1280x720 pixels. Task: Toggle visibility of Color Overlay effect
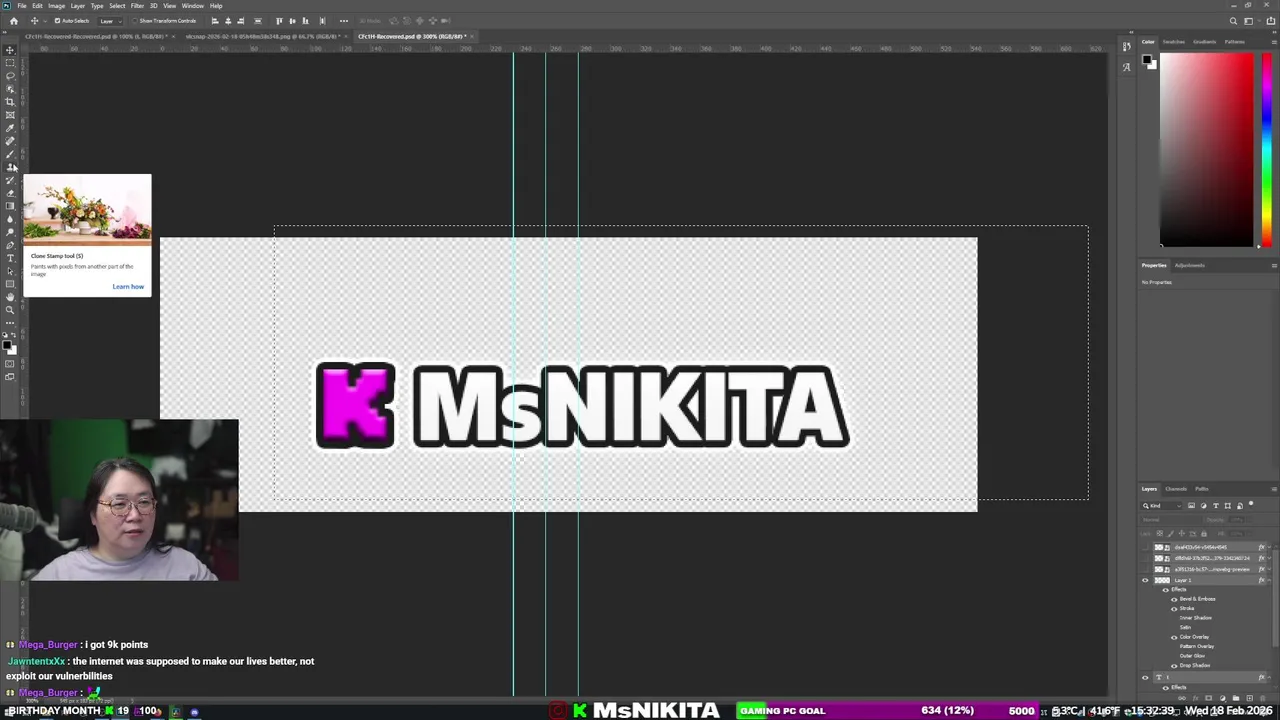coord(1174,637)
